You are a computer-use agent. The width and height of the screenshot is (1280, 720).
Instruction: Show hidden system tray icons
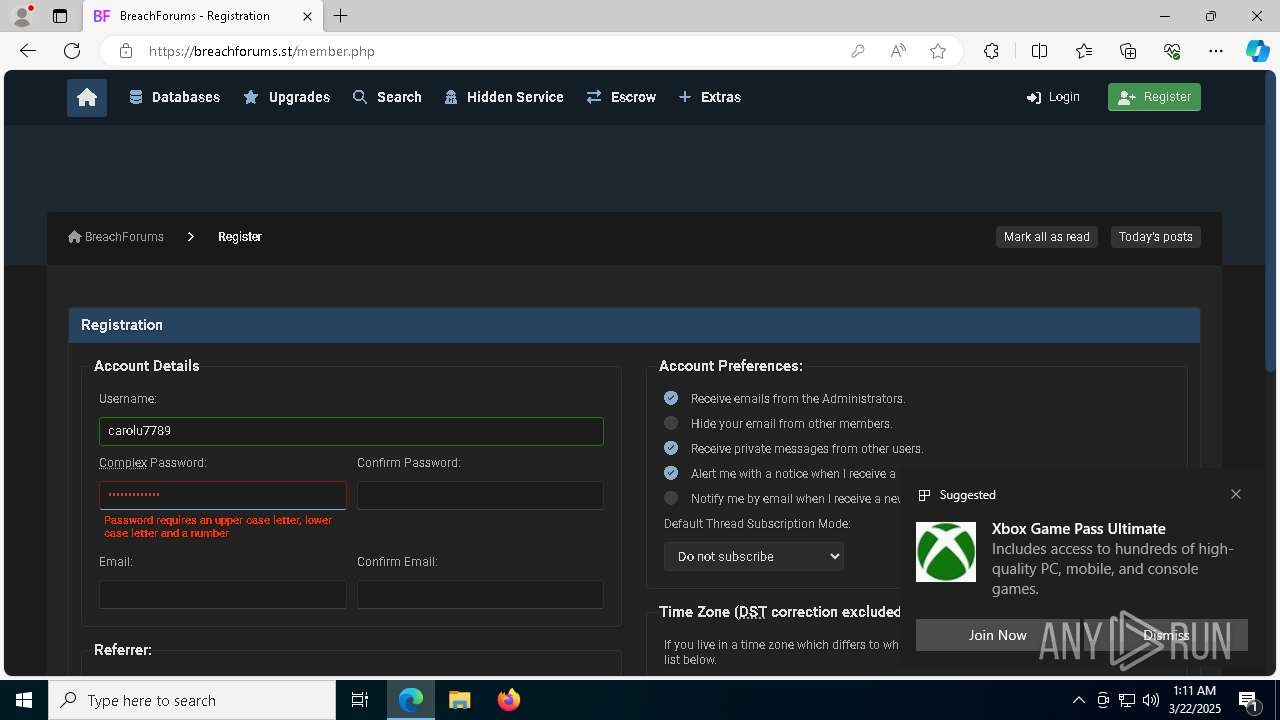click(x=1078, y=700)
